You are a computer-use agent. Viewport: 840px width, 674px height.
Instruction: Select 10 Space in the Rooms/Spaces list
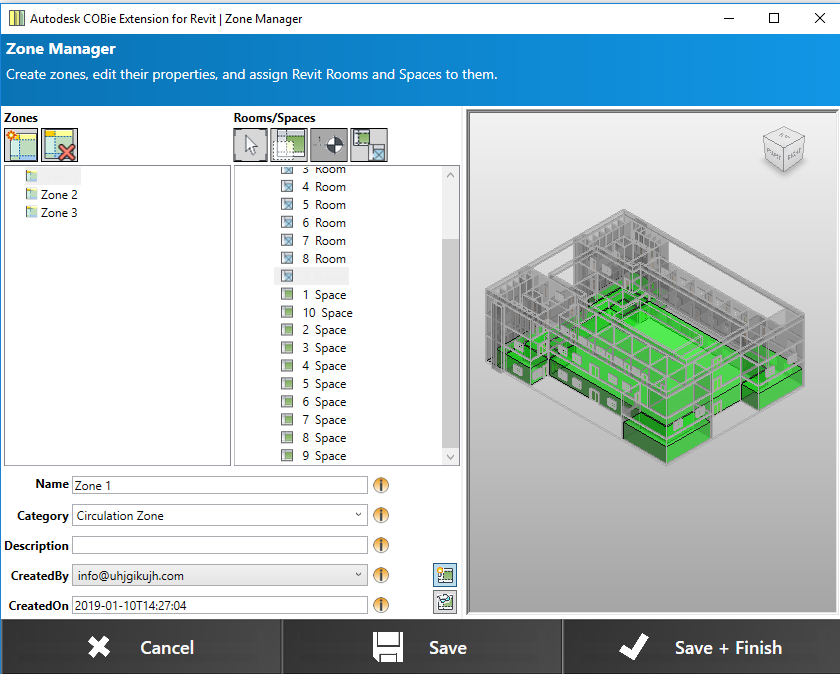pyautogui.click(x=327, y=313)
